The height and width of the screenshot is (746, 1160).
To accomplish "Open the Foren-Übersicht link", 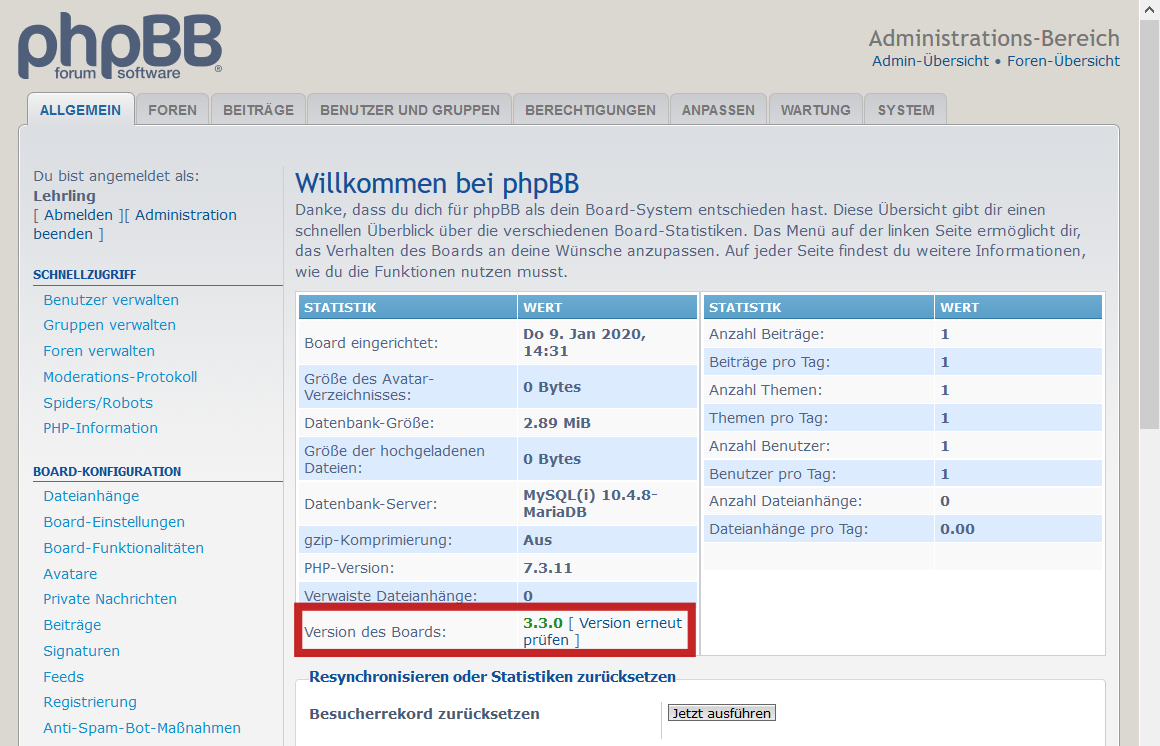I will coord(1063,61).
